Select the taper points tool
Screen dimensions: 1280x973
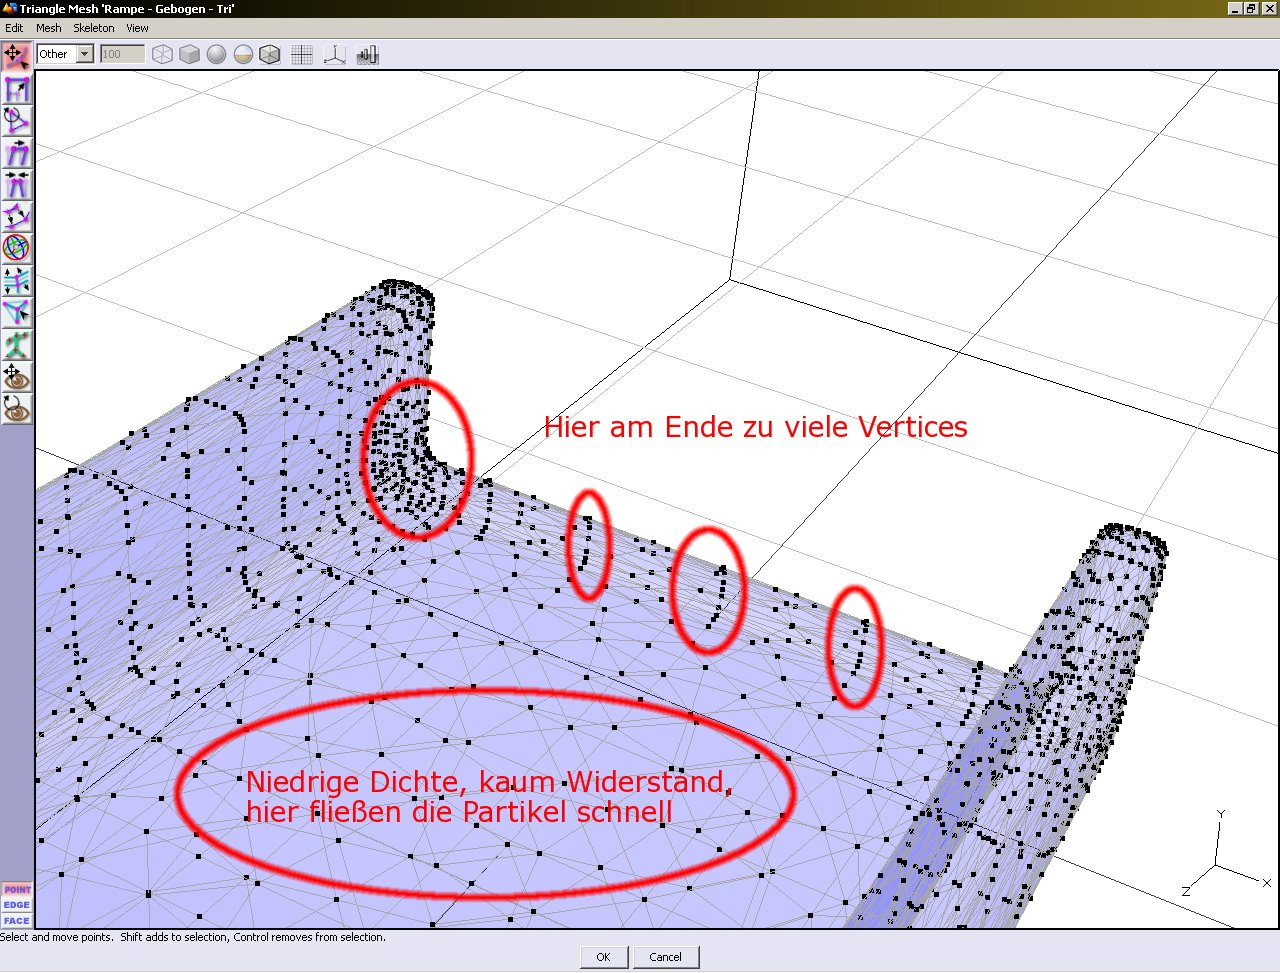point(16,185)
